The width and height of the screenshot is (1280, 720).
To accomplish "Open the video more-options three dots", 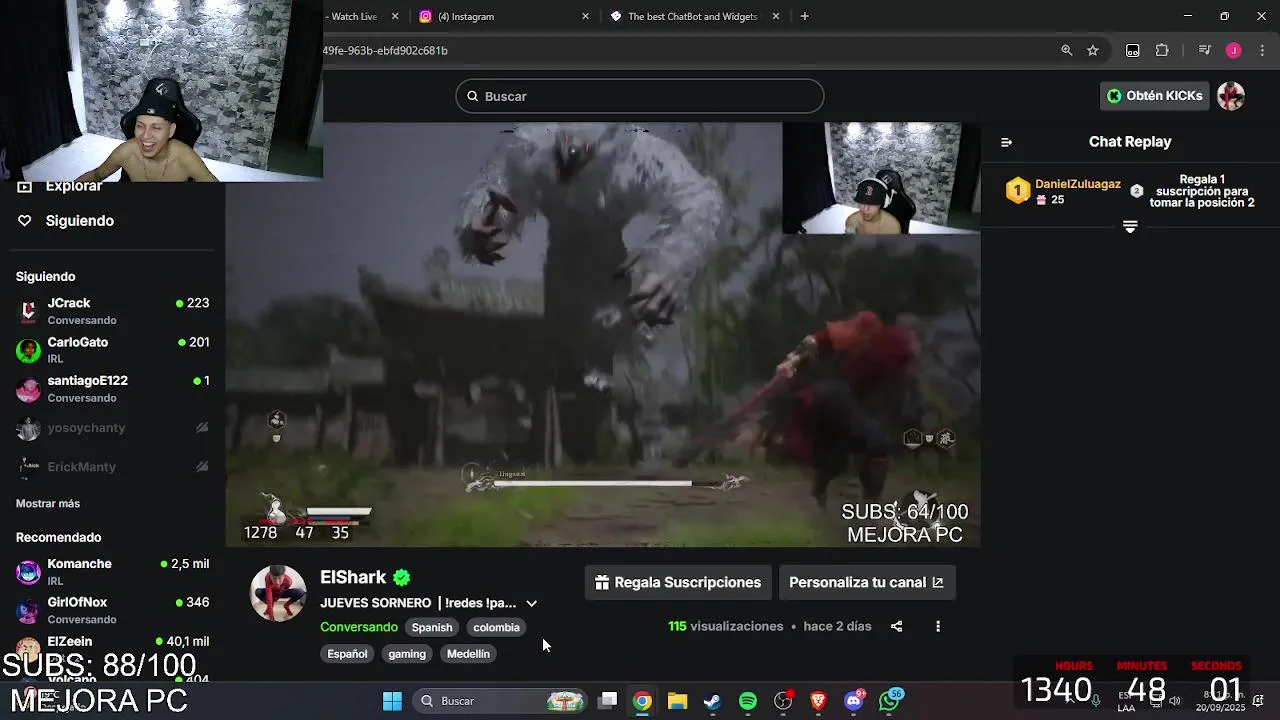I will tap(937, 626).
